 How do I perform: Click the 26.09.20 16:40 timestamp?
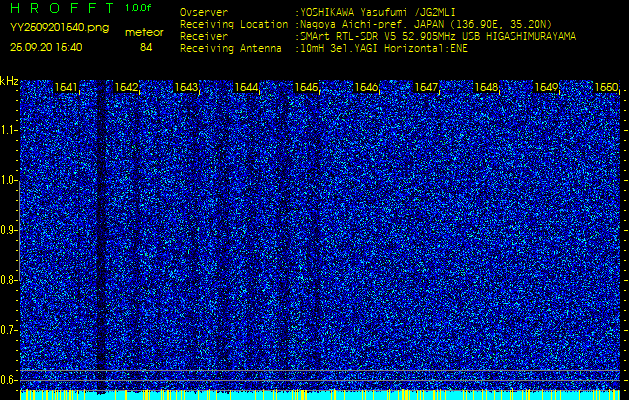pyautogui.click(x=47, y=46)
